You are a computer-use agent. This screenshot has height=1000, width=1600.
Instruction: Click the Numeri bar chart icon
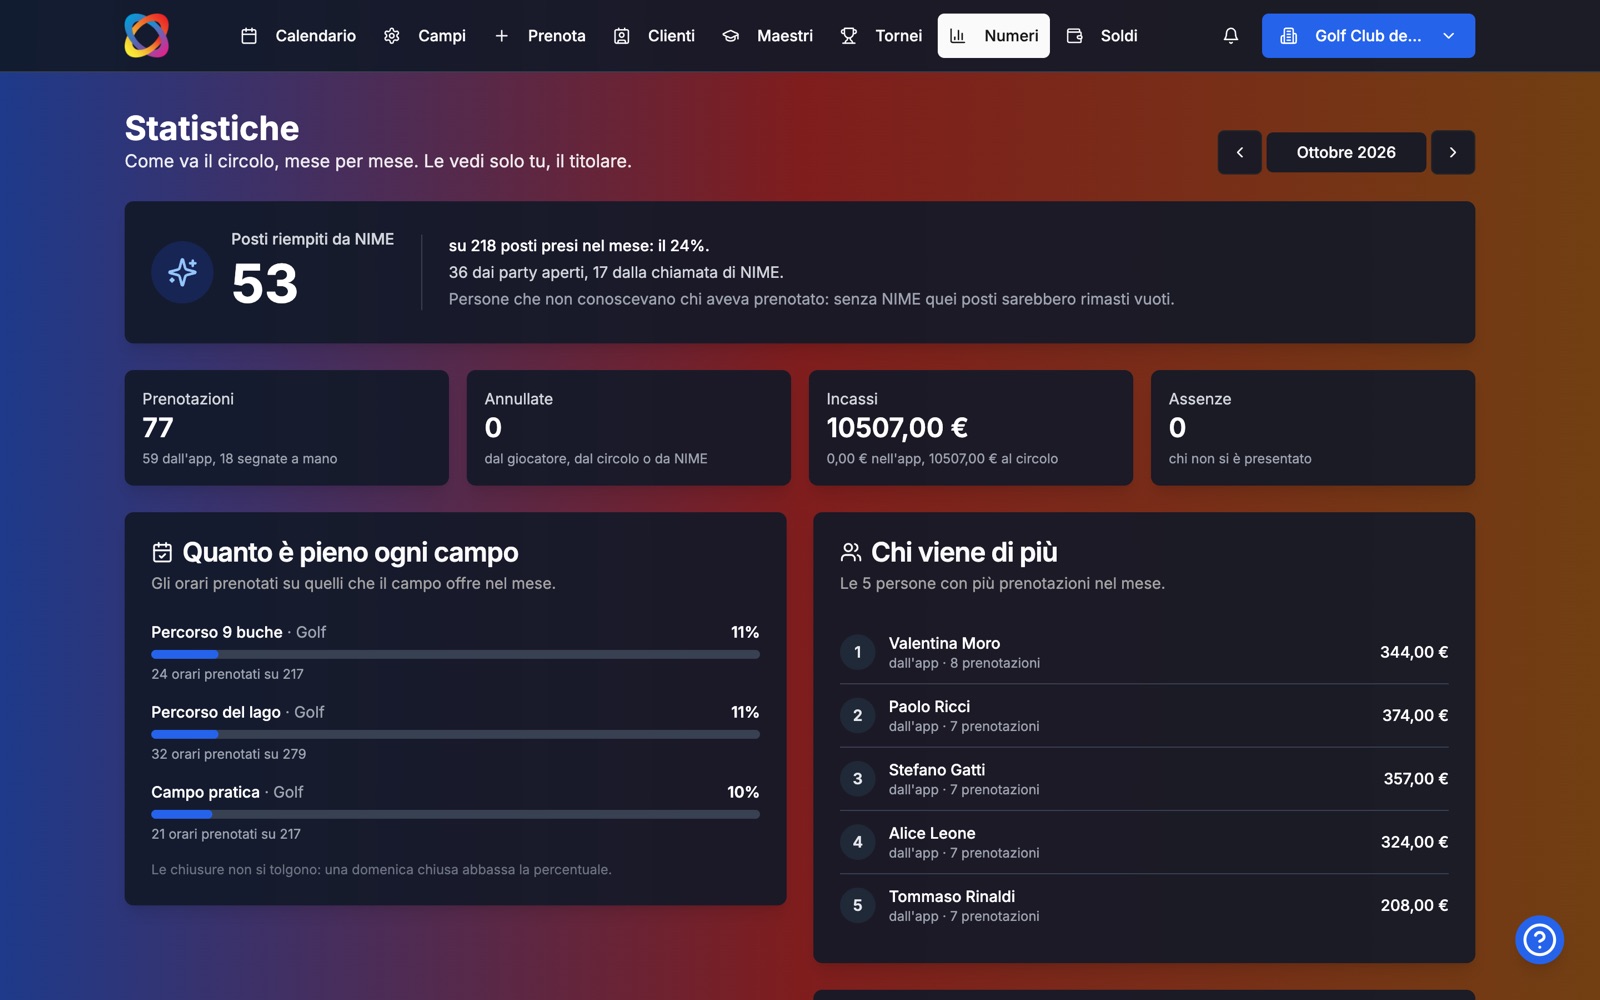pos(958,36)
